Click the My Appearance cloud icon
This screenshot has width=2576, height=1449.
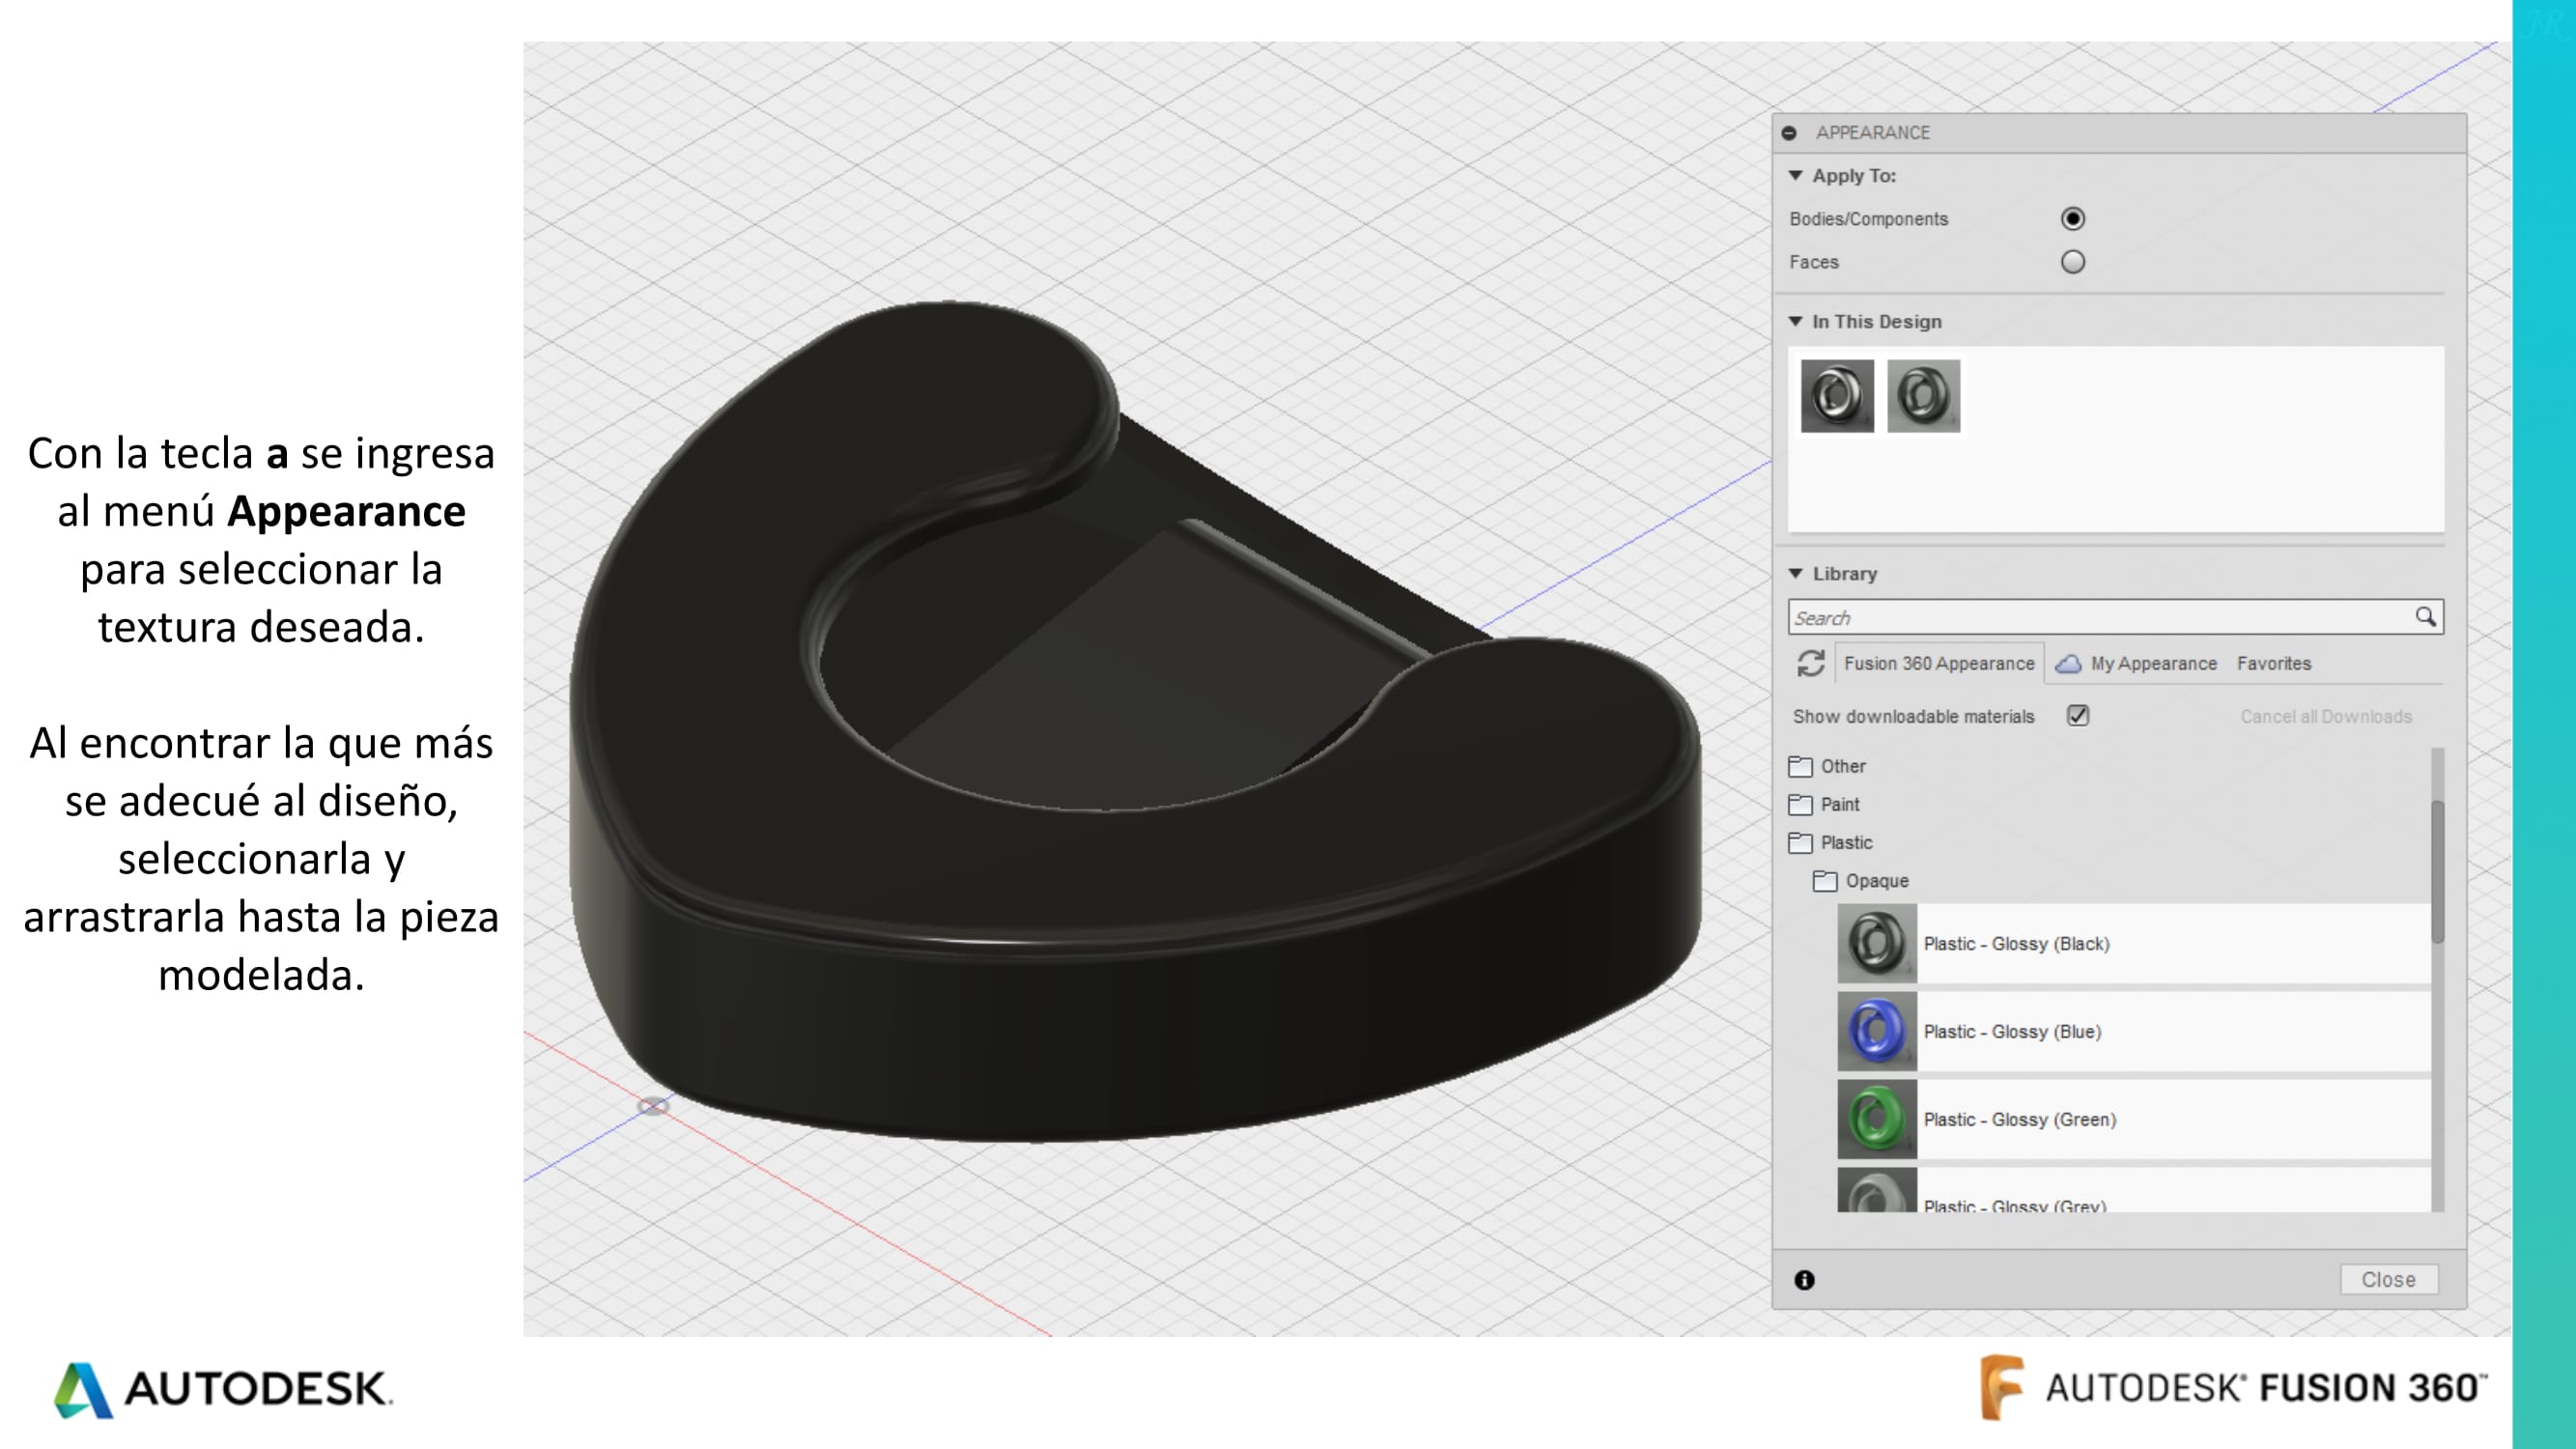point(2068,662)
